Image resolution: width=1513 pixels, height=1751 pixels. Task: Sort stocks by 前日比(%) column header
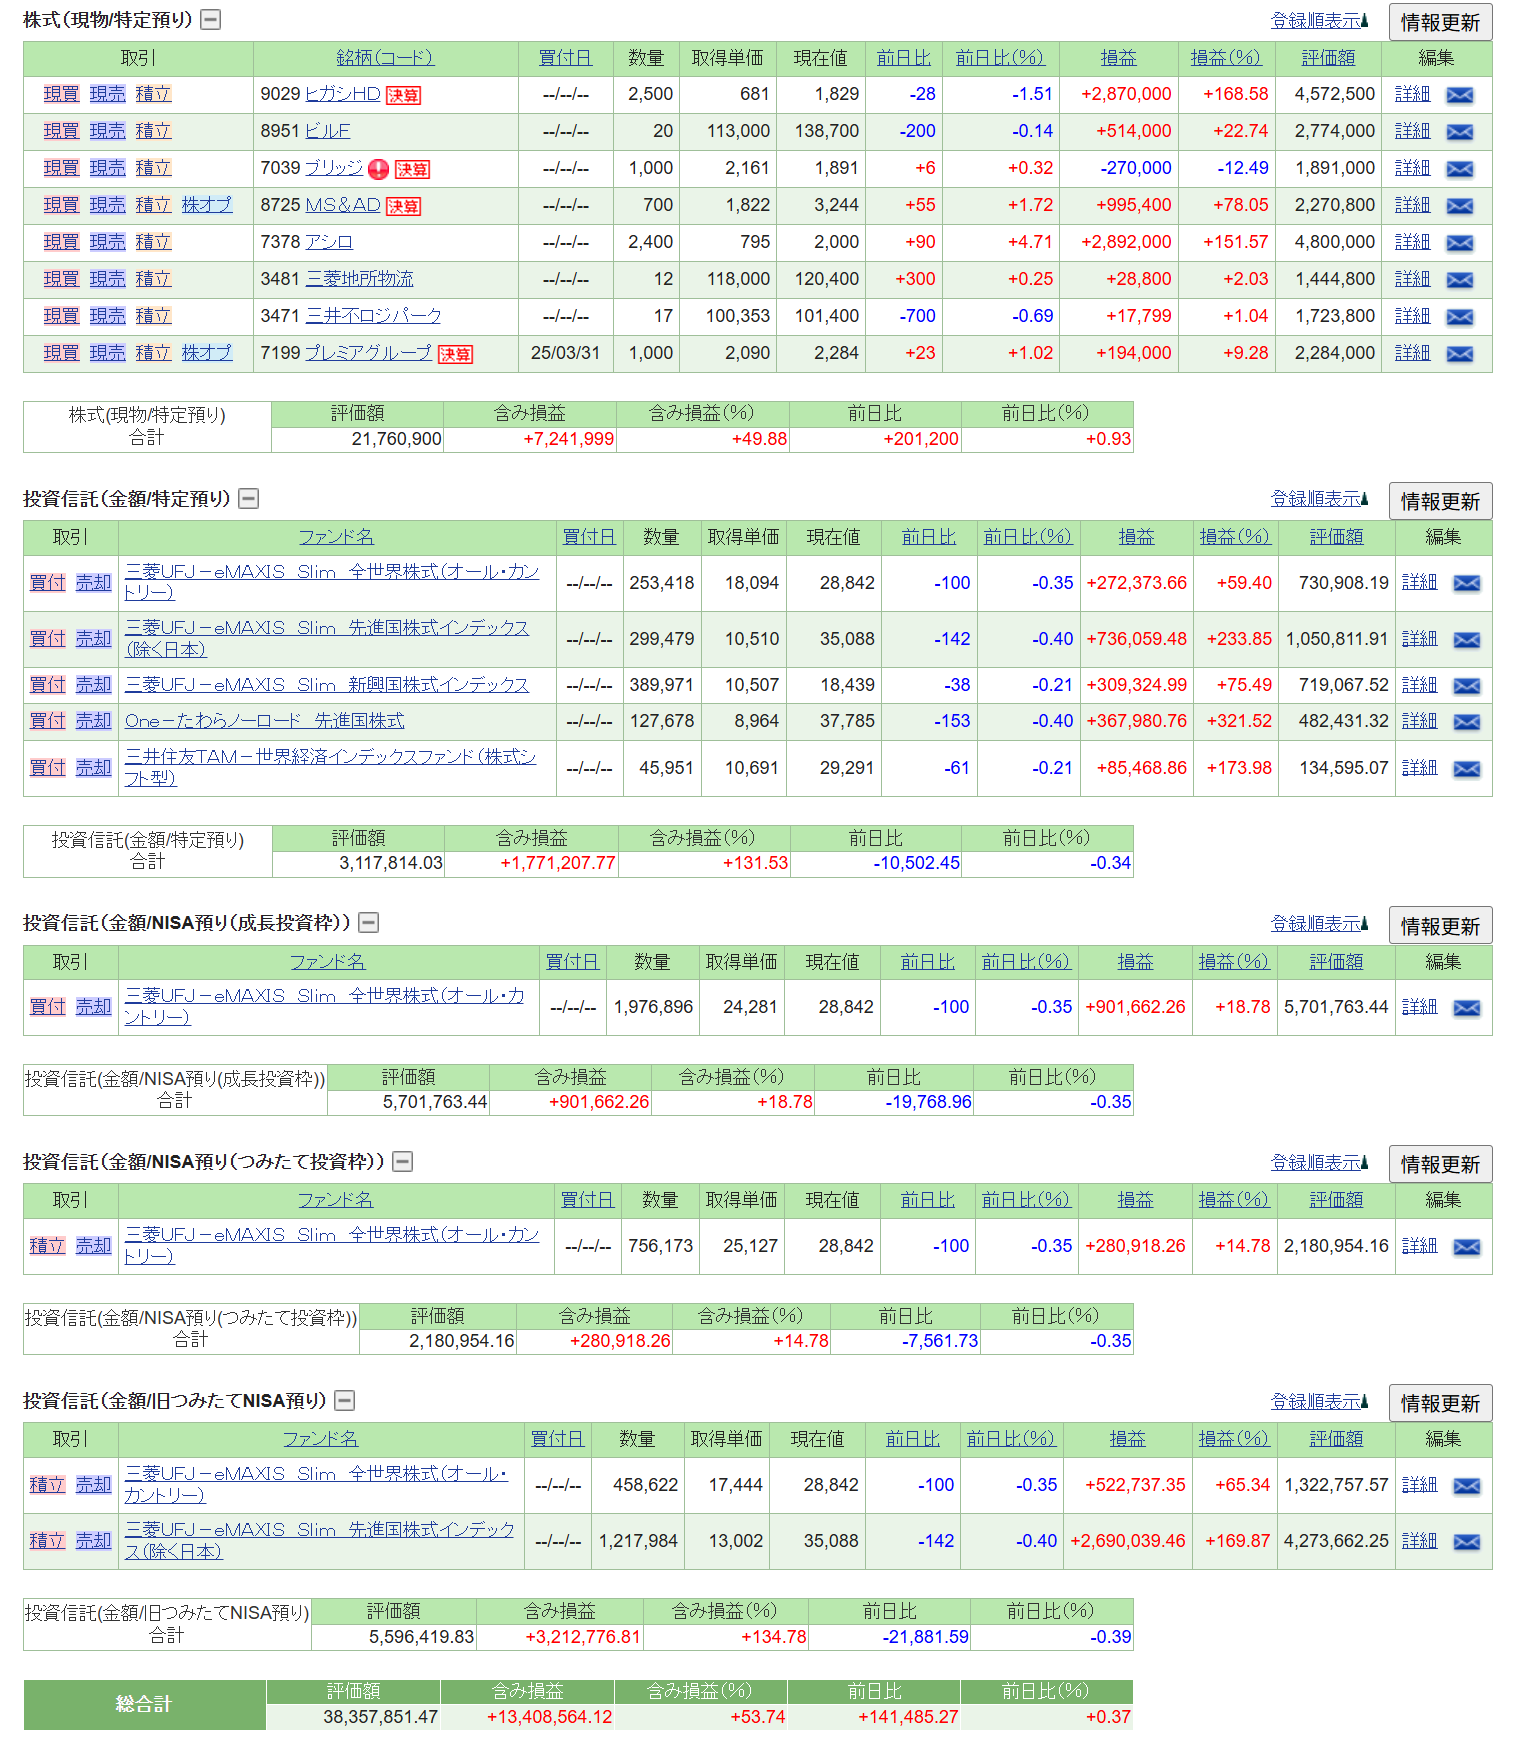point(999,58)
